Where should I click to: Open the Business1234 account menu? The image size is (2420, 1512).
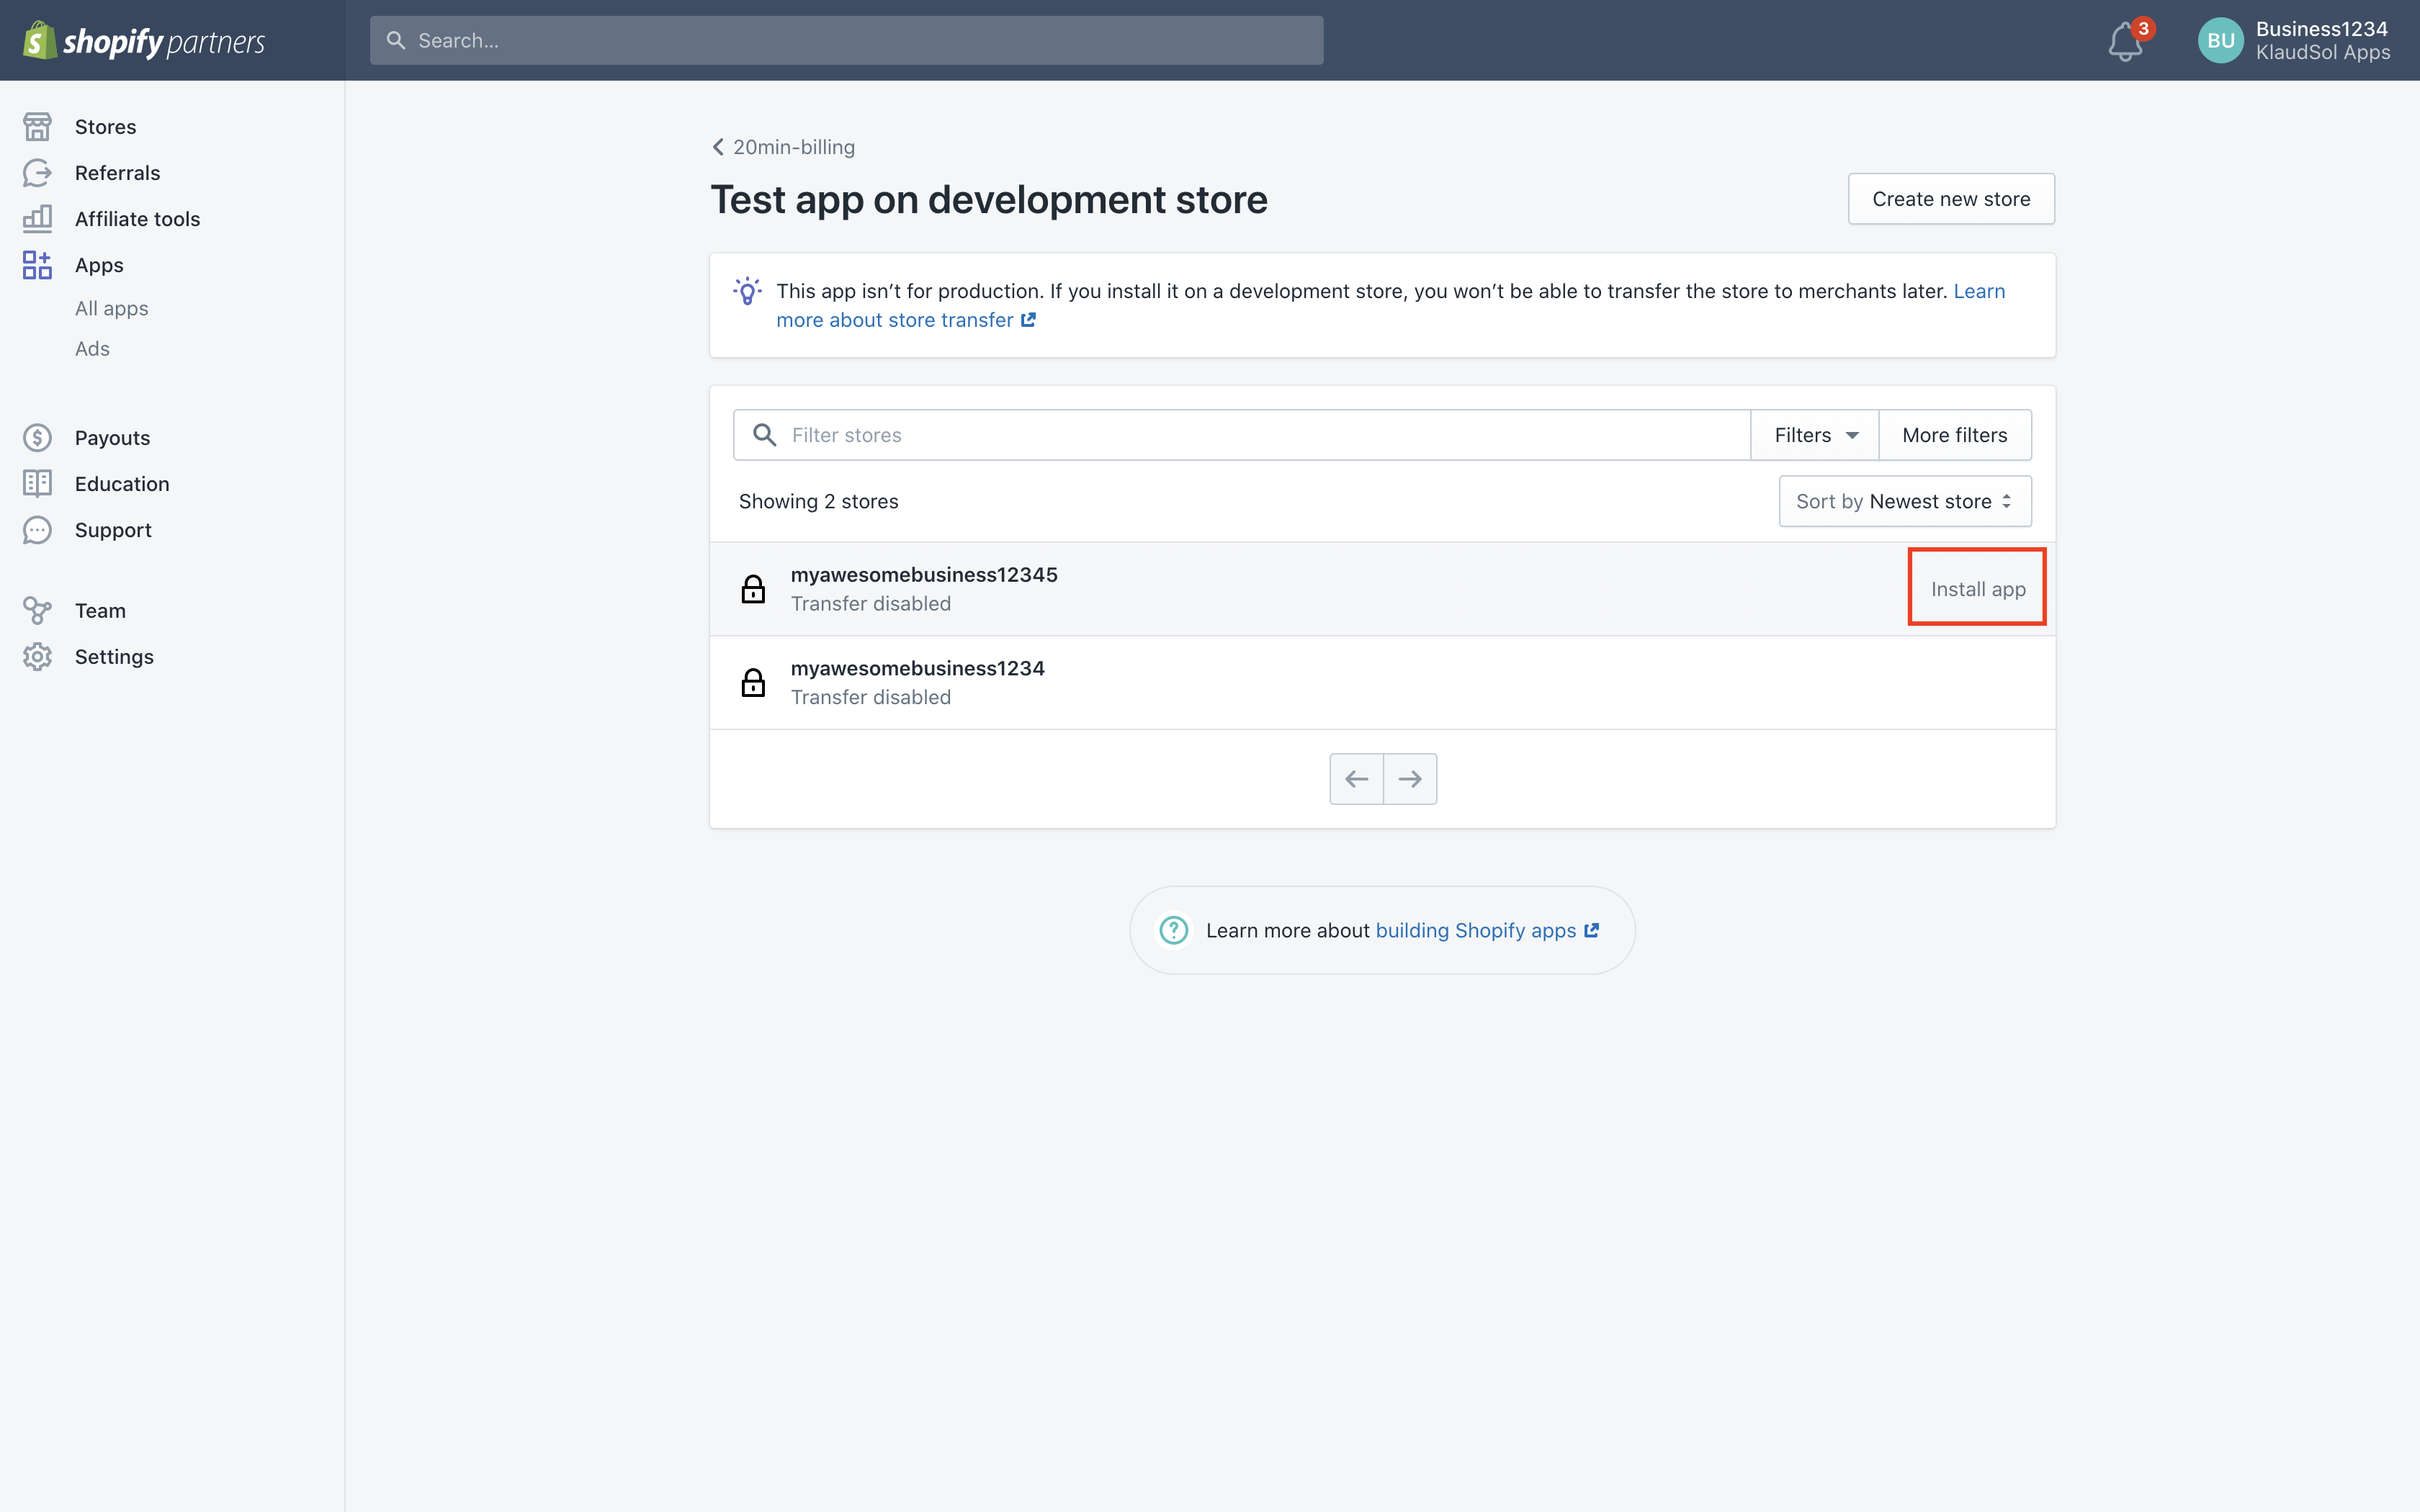coord(2294,41)
